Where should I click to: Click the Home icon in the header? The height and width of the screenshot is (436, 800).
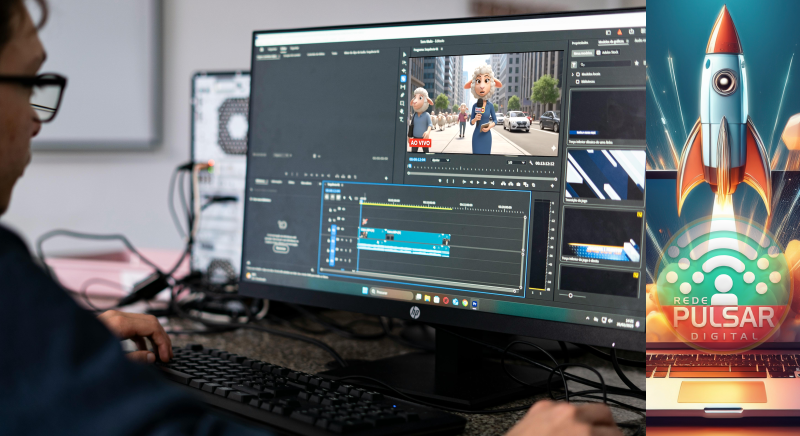pos(262,49)
